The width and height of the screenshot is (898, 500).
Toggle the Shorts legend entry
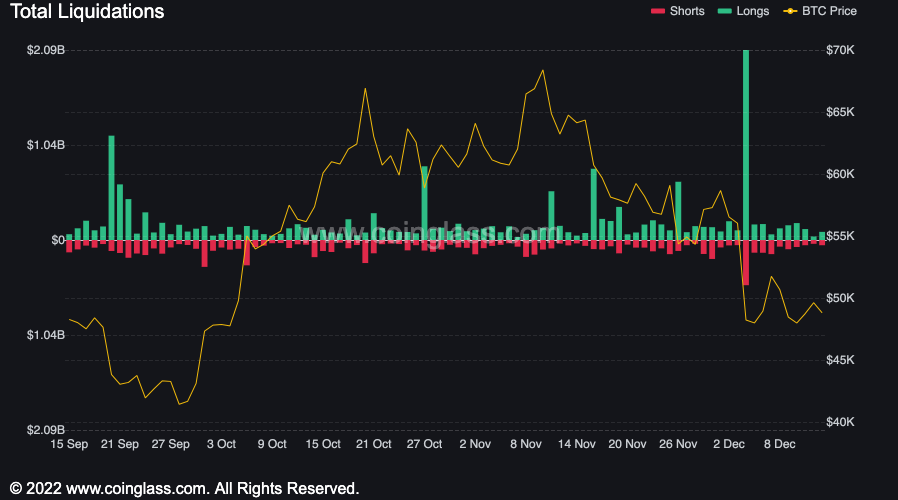[x=678, y=11]
